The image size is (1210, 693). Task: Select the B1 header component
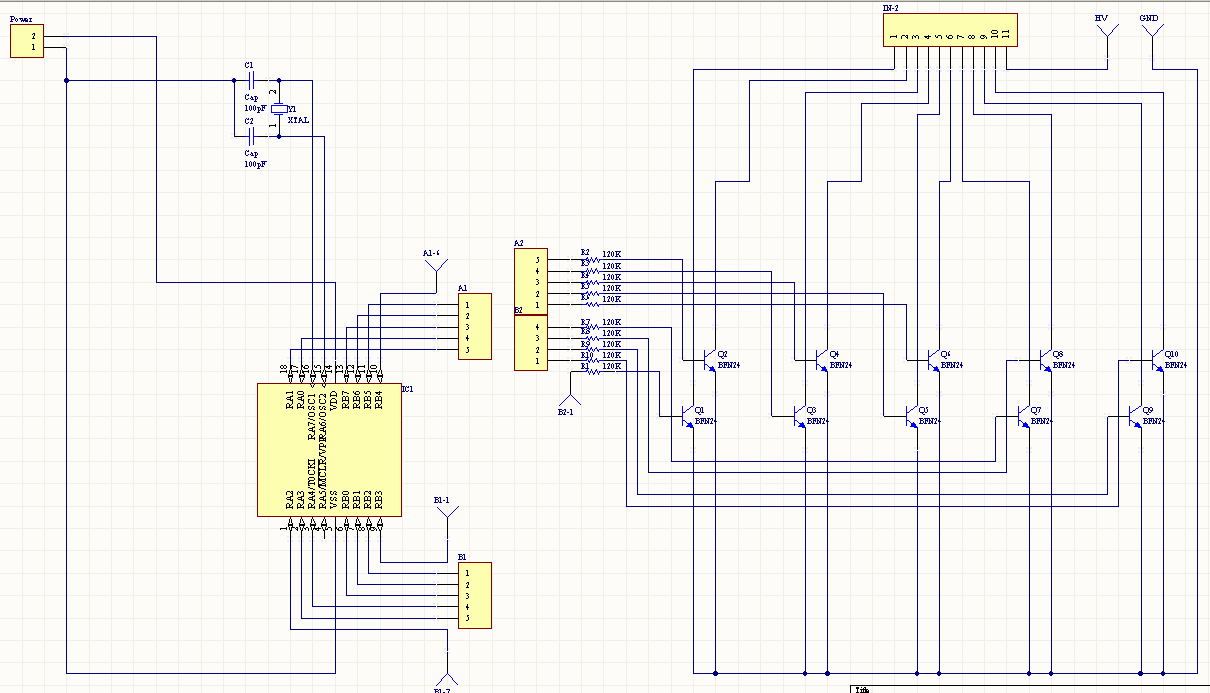click(x=474, y=596)
